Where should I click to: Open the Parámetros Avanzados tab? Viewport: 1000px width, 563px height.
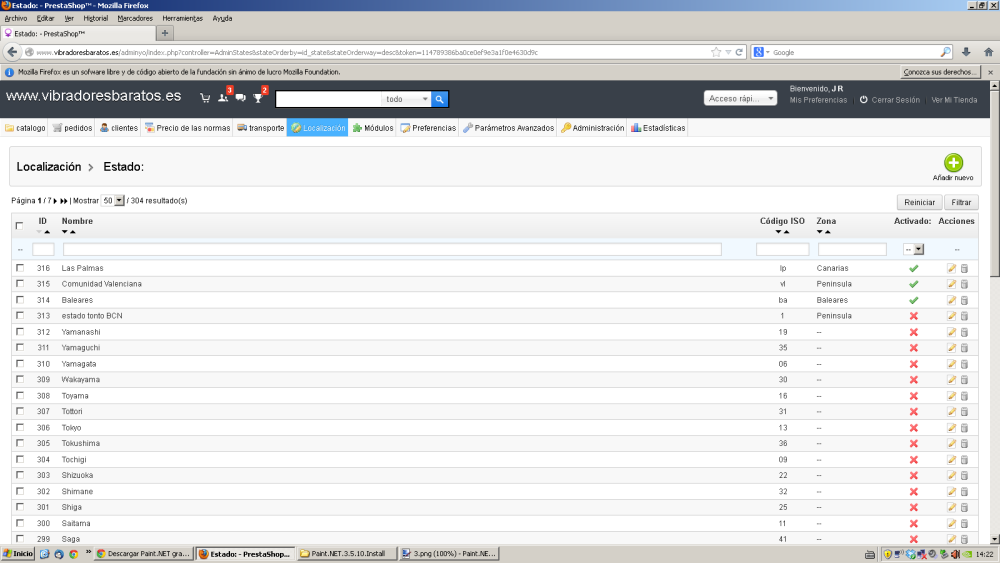(508, 128)
